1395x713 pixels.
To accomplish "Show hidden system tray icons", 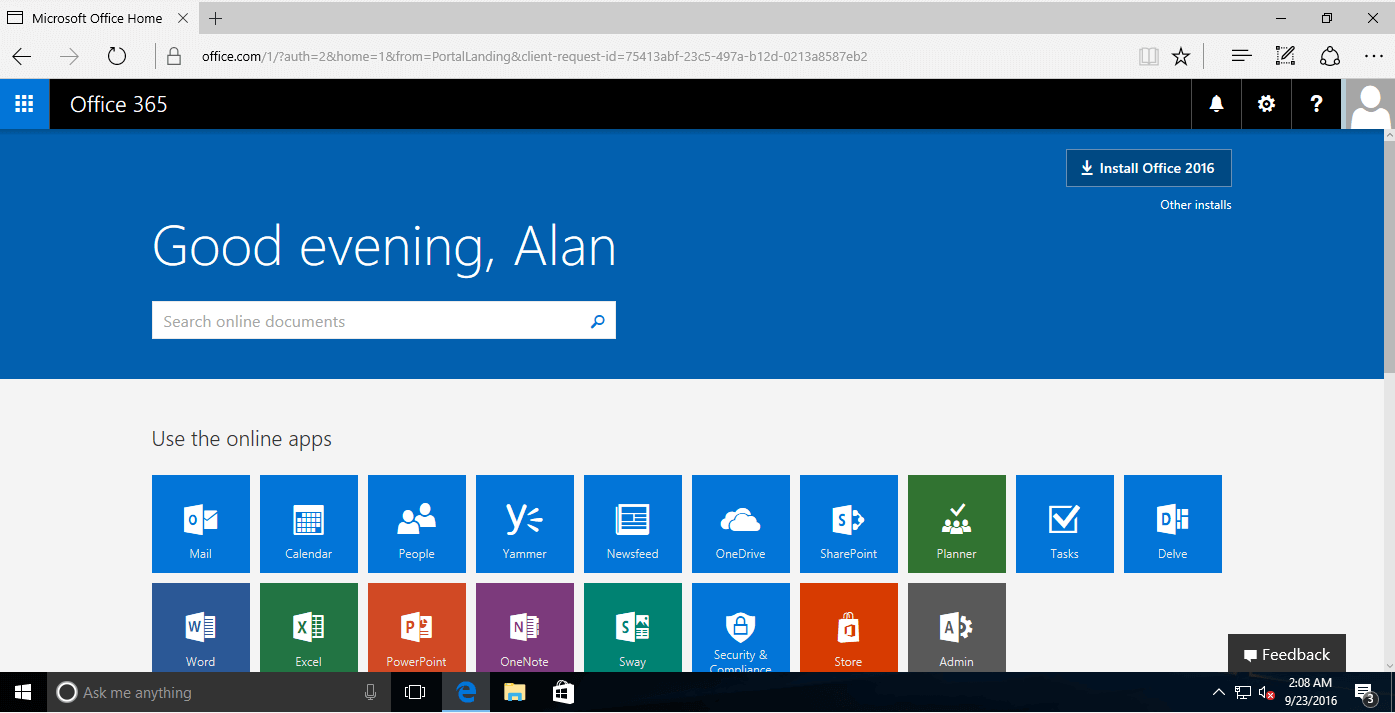I will [x=1218, y=692].
